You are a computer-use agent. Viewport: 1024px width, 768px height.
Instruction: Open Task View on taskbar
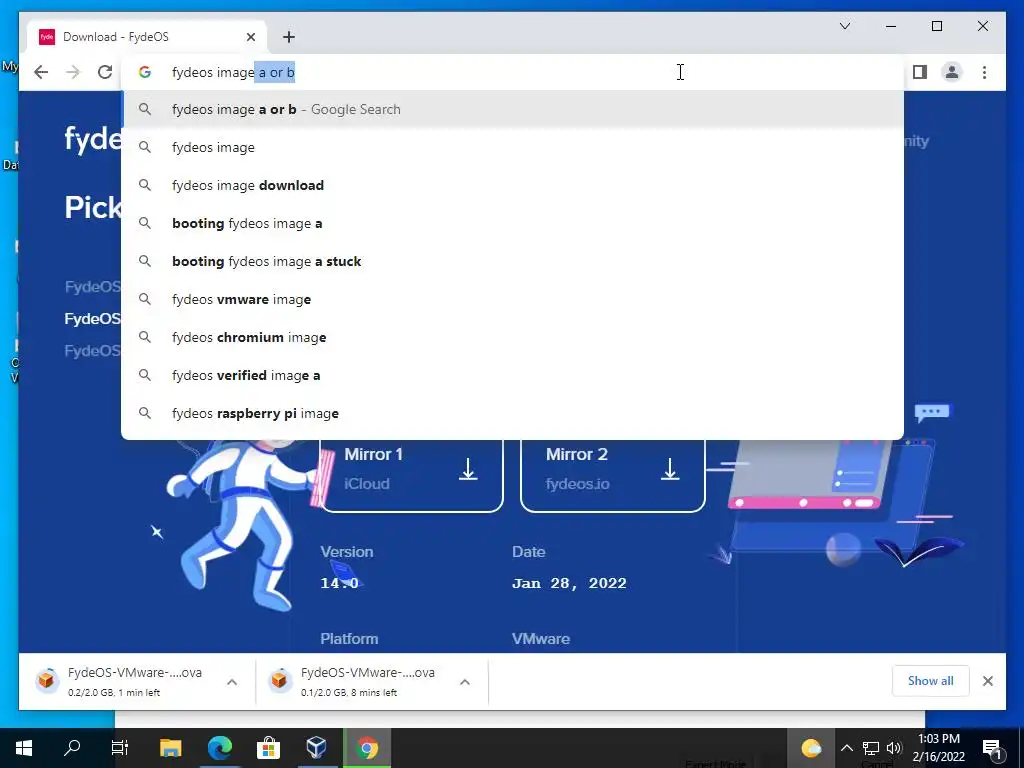120,748
